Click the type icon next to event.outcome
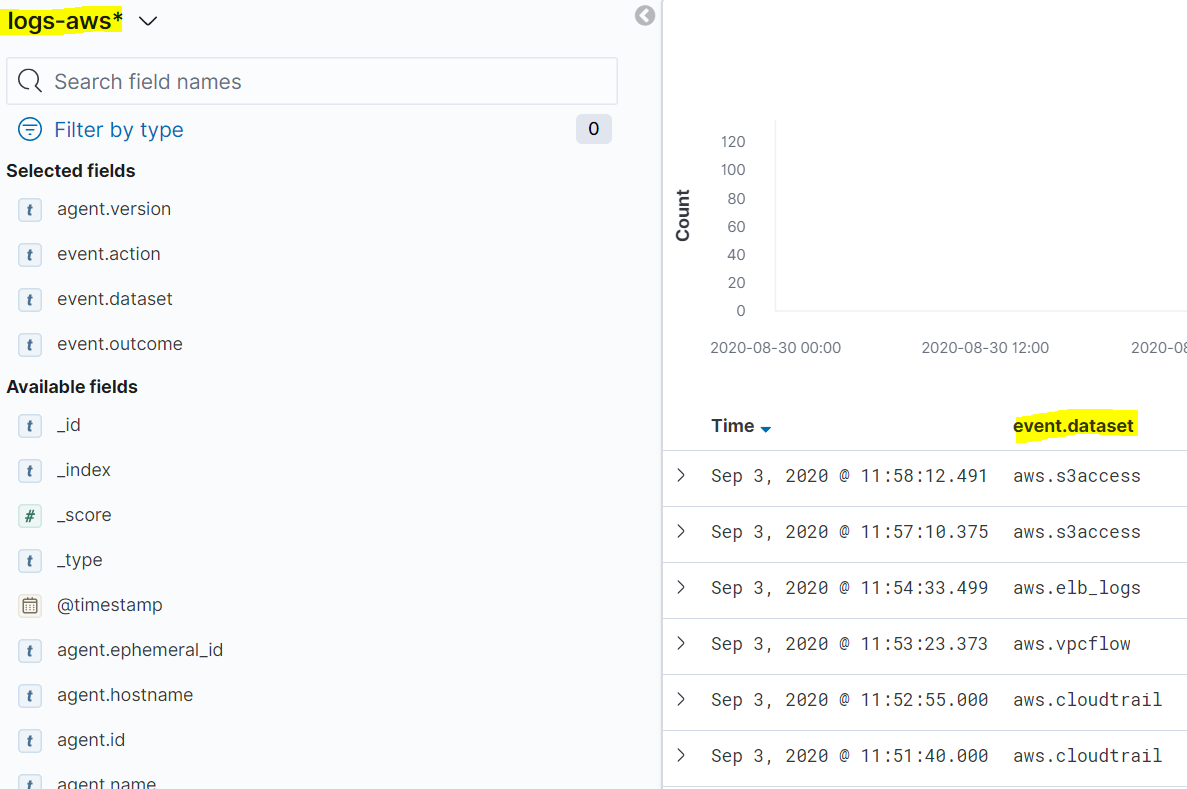Image resolution: width=1187 pixels, height=789 pixels. (30, 345)
